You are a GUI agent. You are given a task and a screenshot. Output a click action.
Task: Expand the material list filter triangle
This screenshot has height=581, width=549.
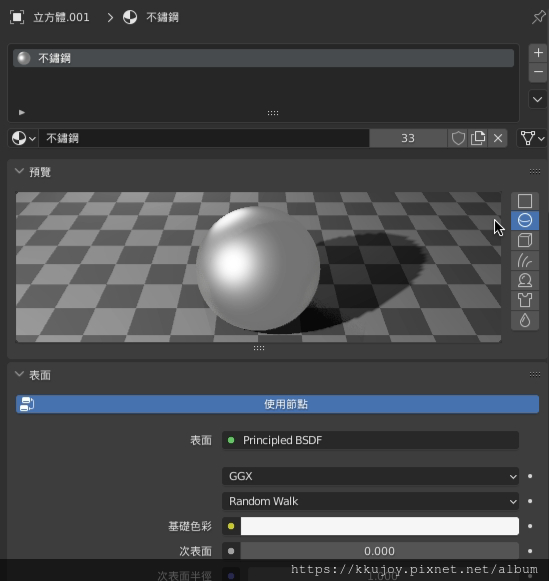click(x=22, y=112)
